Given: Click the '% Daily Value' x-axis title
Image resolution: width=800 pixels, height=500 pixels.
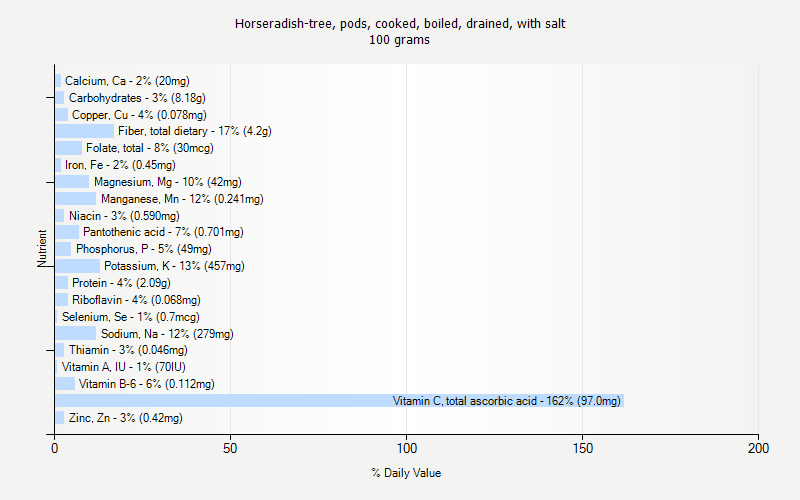Looking at the screenshot, I should (x=406, y=473).
